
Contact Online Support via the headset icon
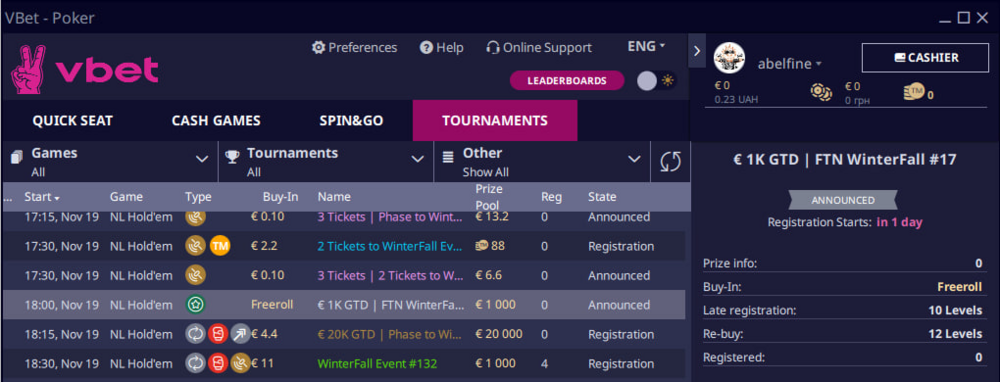(x=492, y=48)
